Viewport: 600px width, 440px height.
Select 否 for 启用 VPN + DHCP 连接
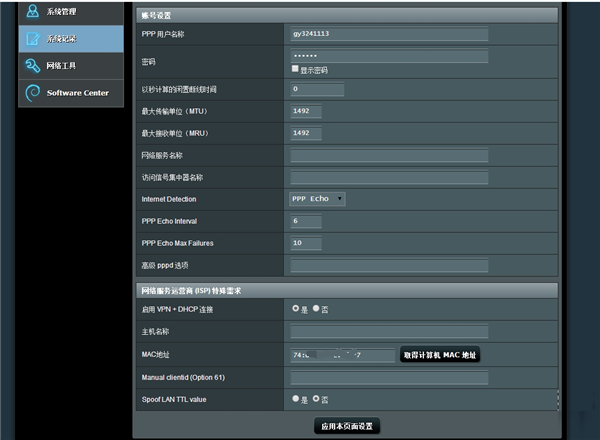point(316,309)
